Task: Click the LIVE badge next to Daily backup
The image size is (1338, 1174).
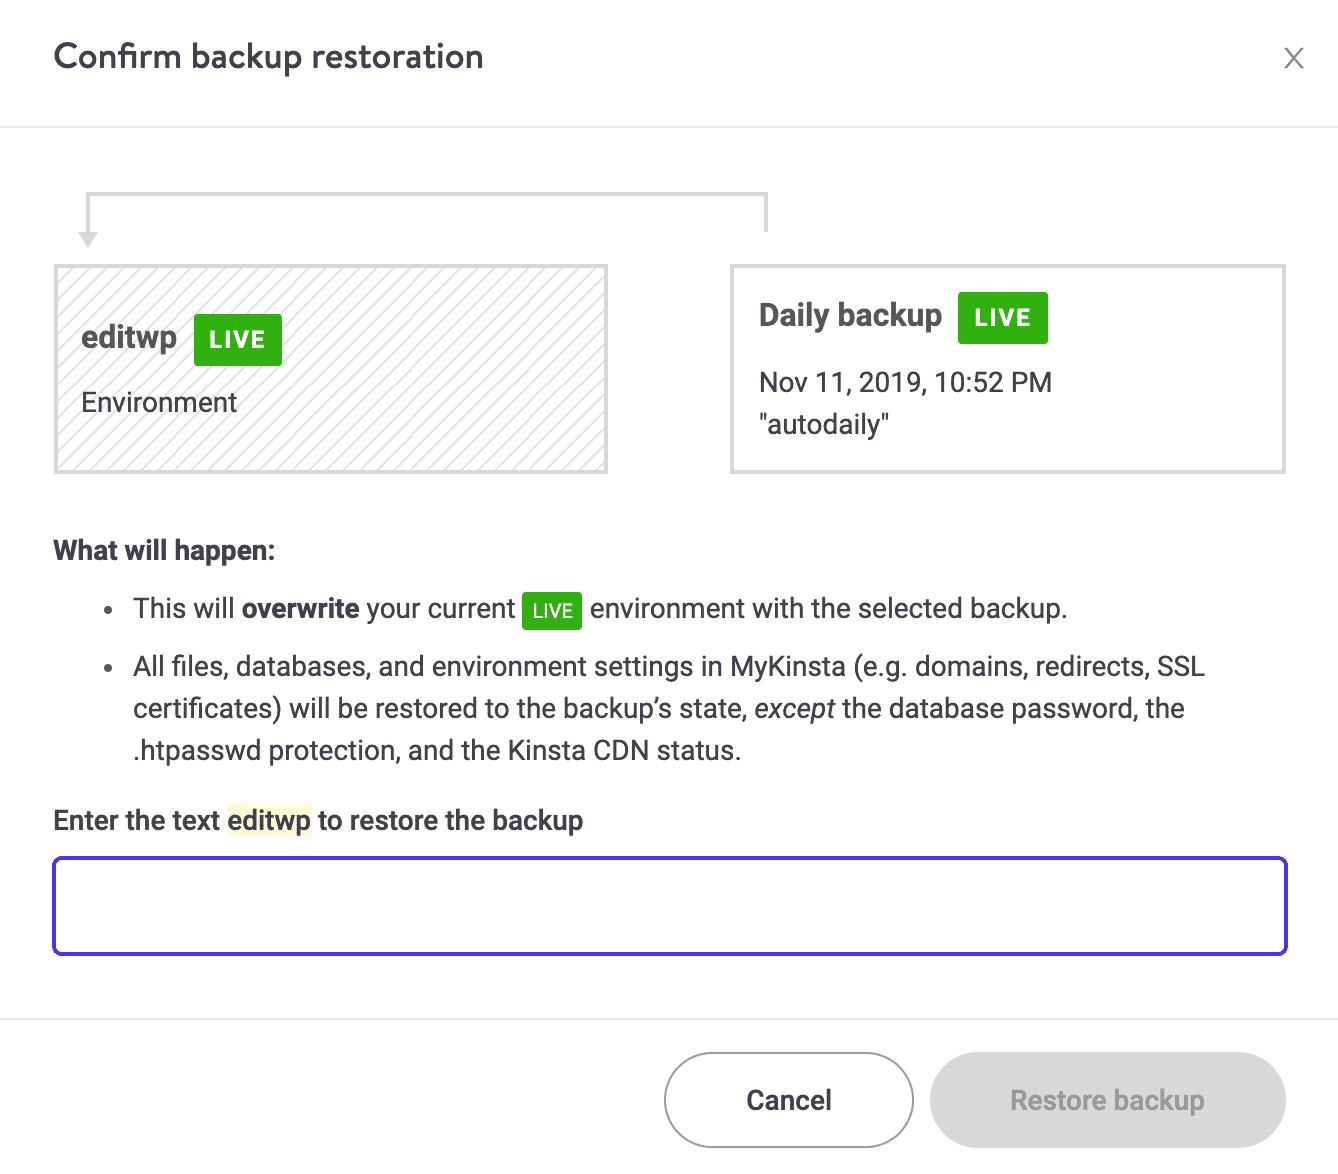Action: tap(1001, 317)
